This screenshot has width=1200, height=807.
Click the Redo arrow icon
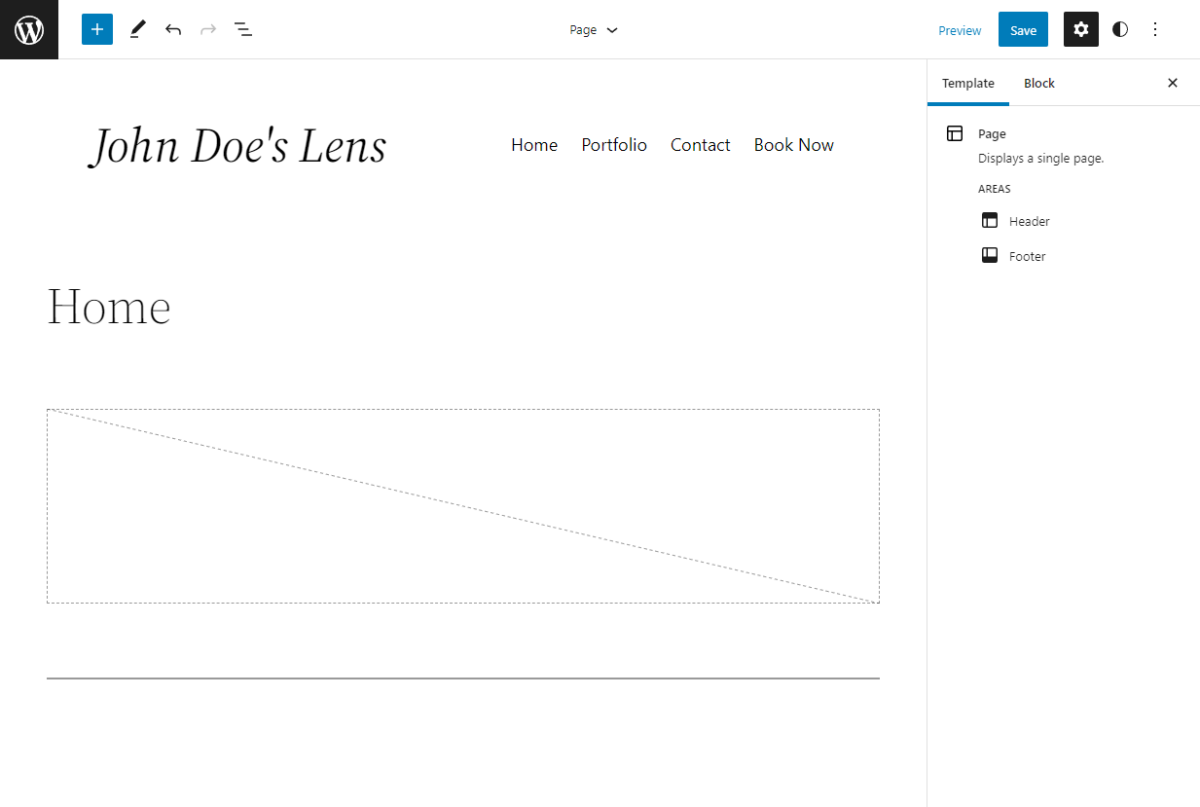coord(208,30)
